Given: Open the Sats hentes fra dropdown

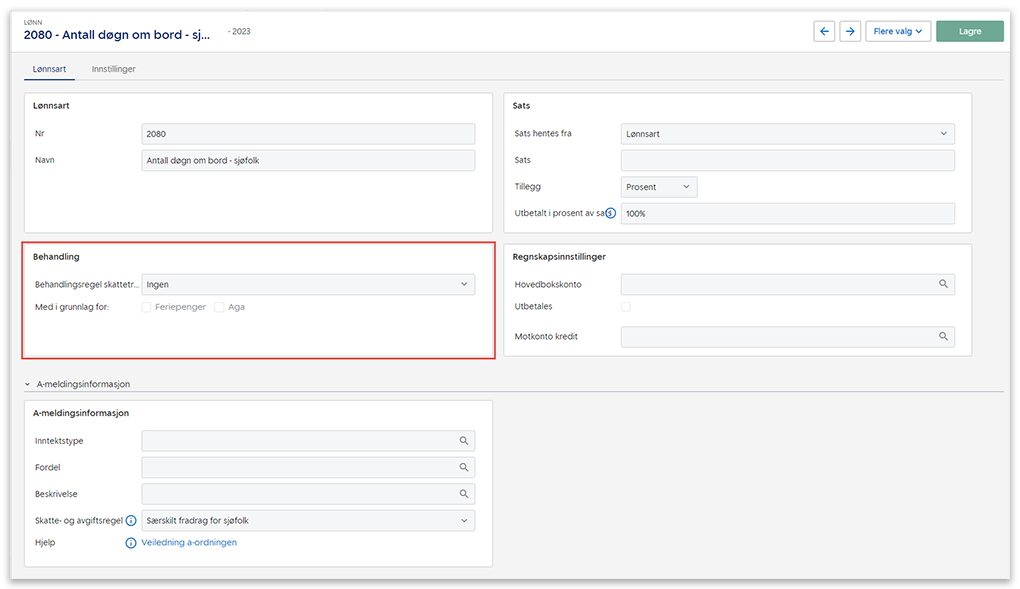Looking at the screenshot, I should tap(787, 134).
